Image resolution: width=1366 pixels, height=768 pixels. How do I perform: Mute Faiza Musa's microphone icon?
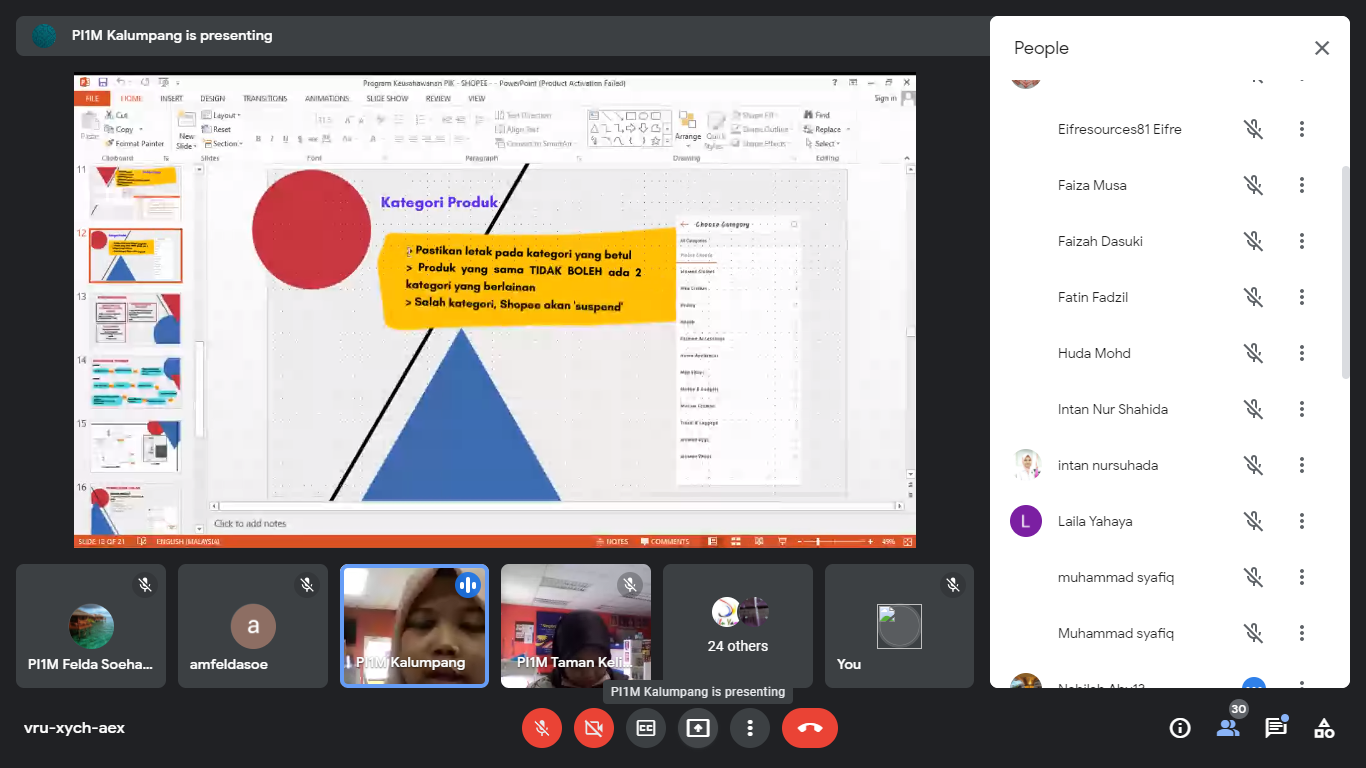tap(1253, 185)
